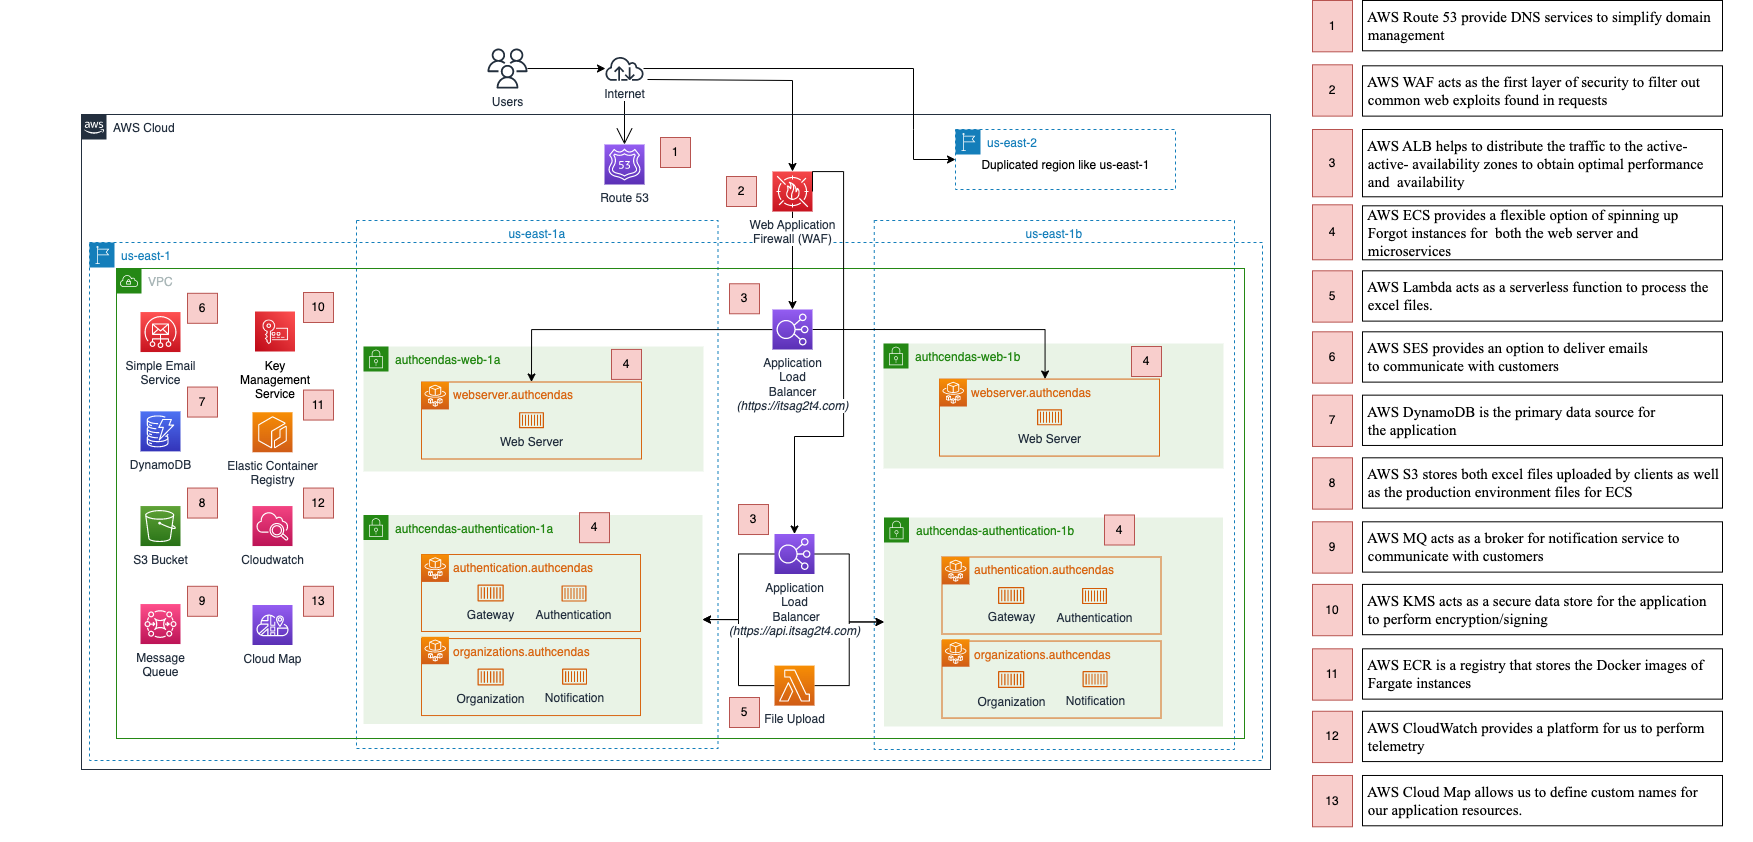Screen dimensions: 1753x842
Task: Click Notification container icon in authcendas-authentication-1b
Action: point(1095,680)
